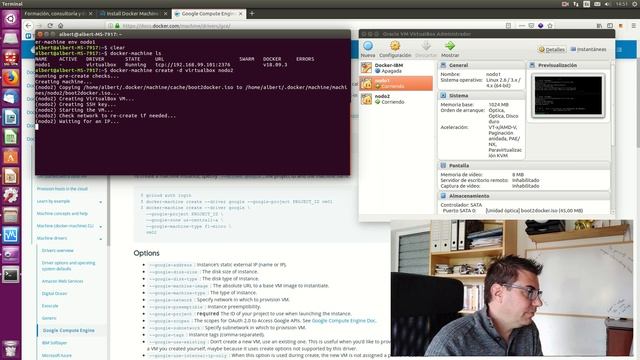Select the nodo2 virtual machine
640x360 pixels.
(x=396, y=99)
